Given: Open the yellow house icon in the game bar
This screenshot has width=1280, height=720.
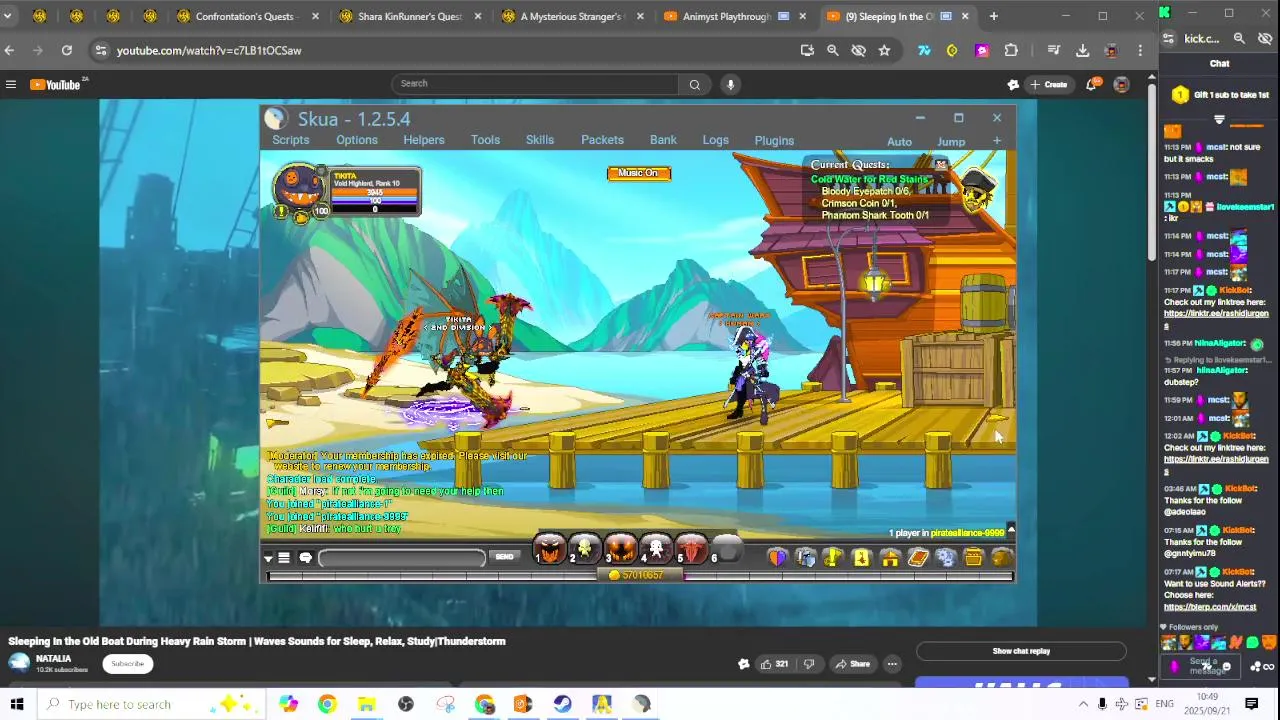Looking at the screenshot, I should pos(890,557).
